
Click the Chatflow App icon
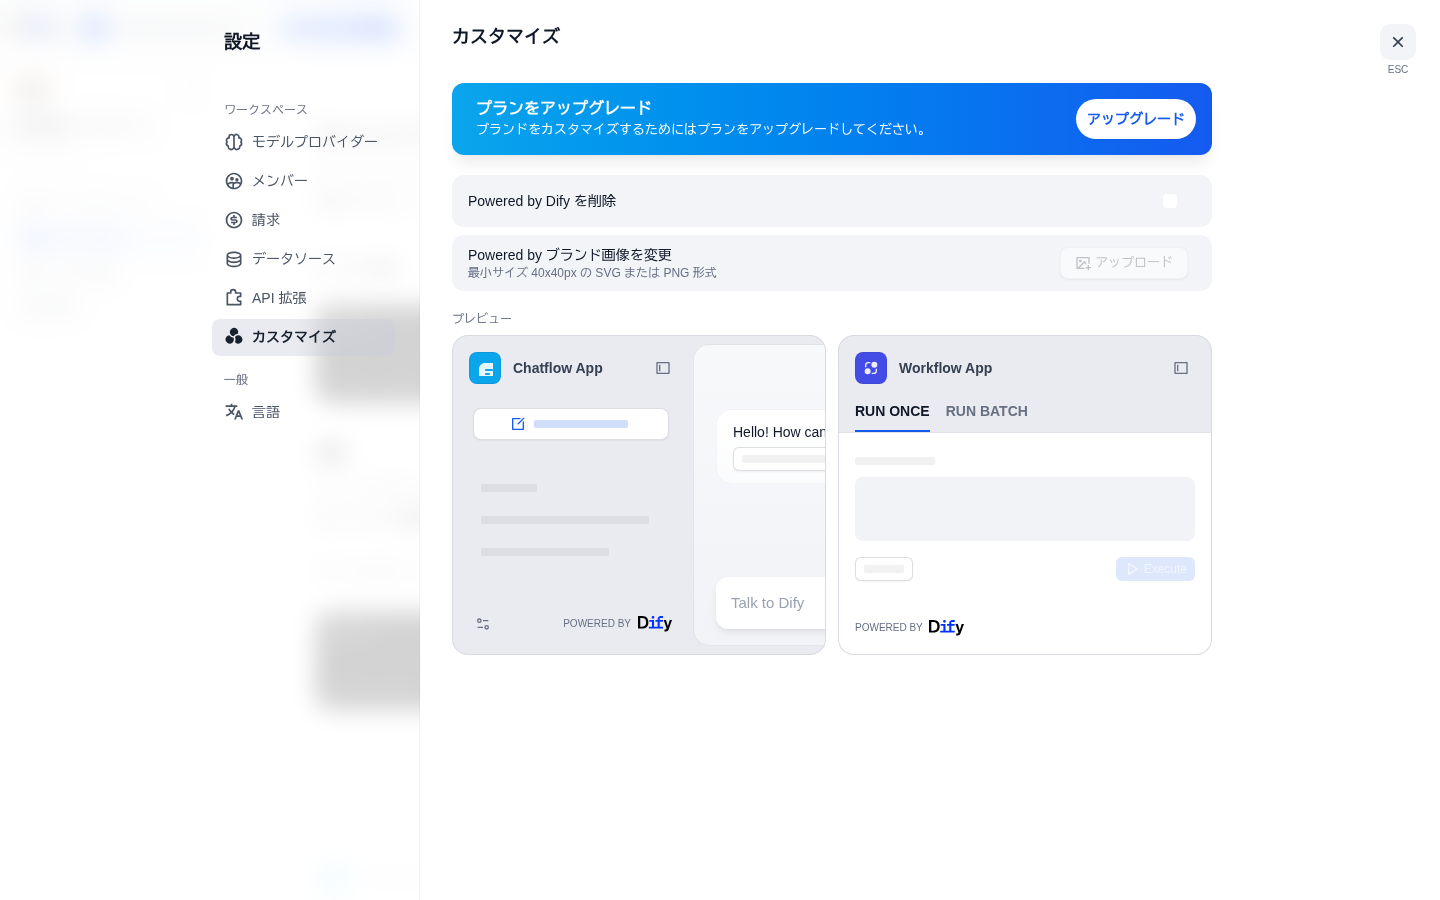coord(485,368)
